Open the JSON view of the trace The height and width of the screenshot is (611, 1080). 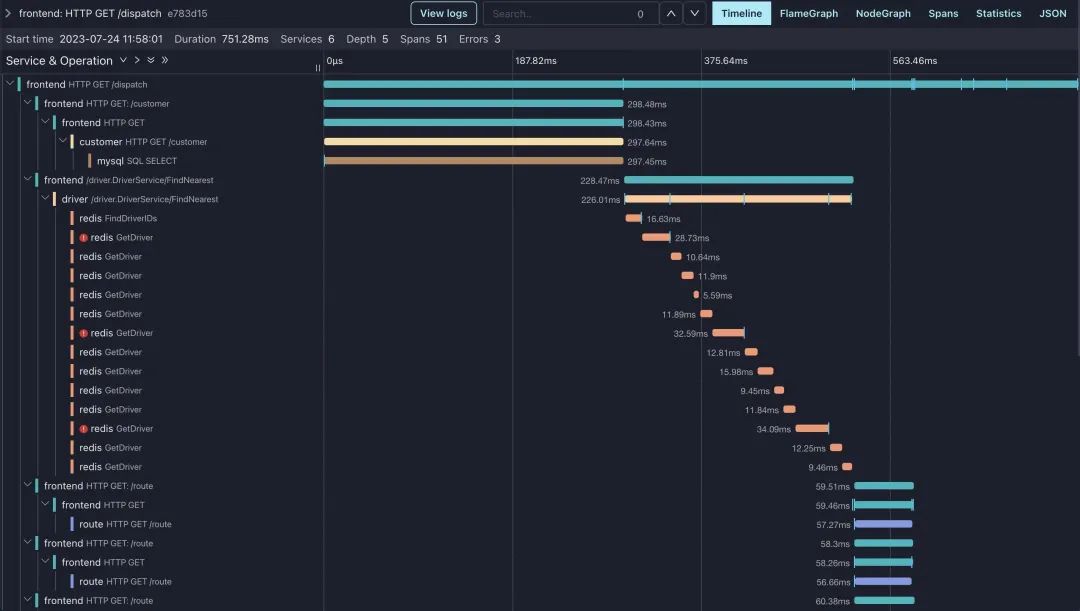(x=1052, y=13)
